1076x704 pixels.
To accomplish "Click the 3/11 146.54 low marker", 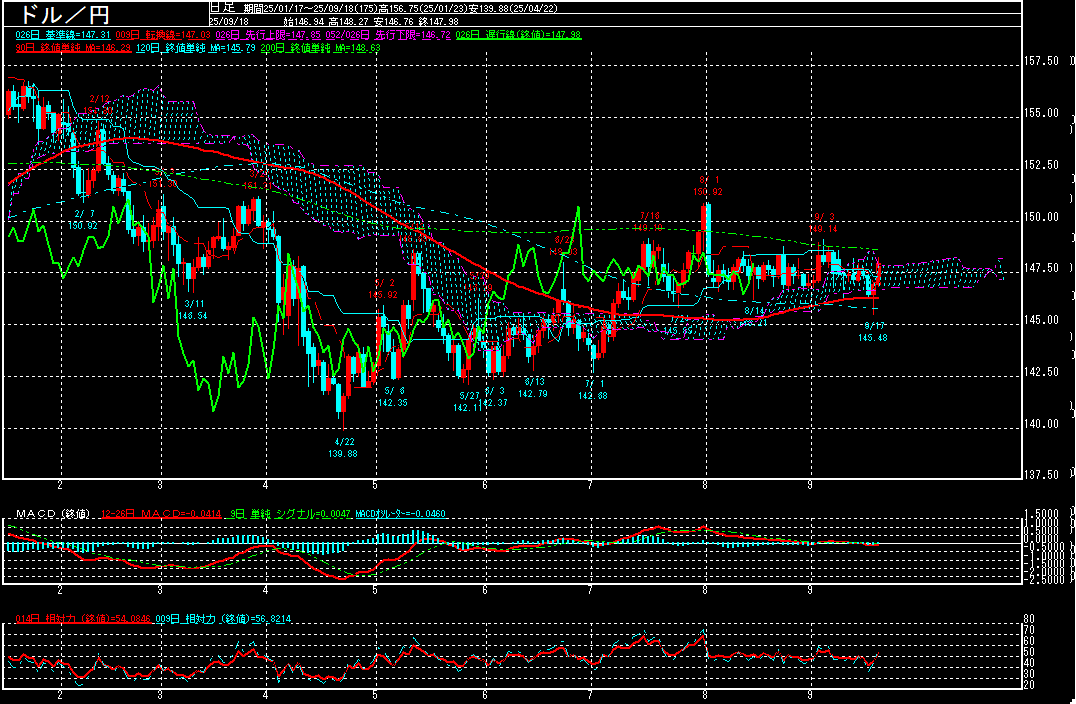I will coord(192,309).
